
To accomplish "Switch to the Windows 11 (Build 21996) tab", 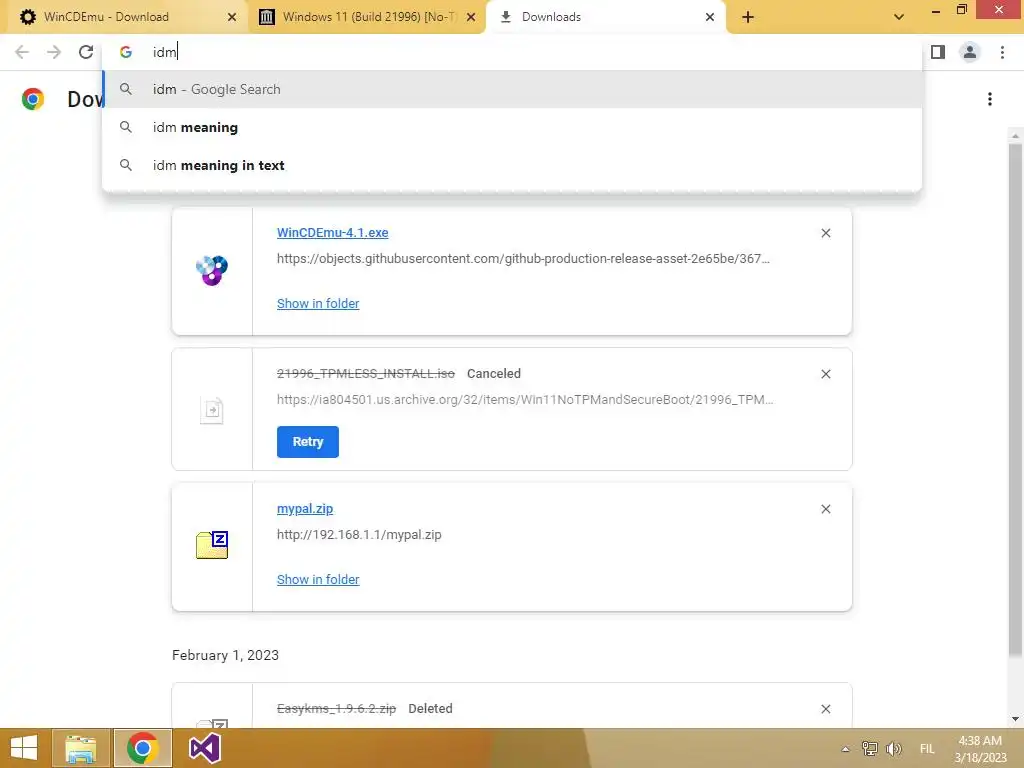I will coord(368,17).
